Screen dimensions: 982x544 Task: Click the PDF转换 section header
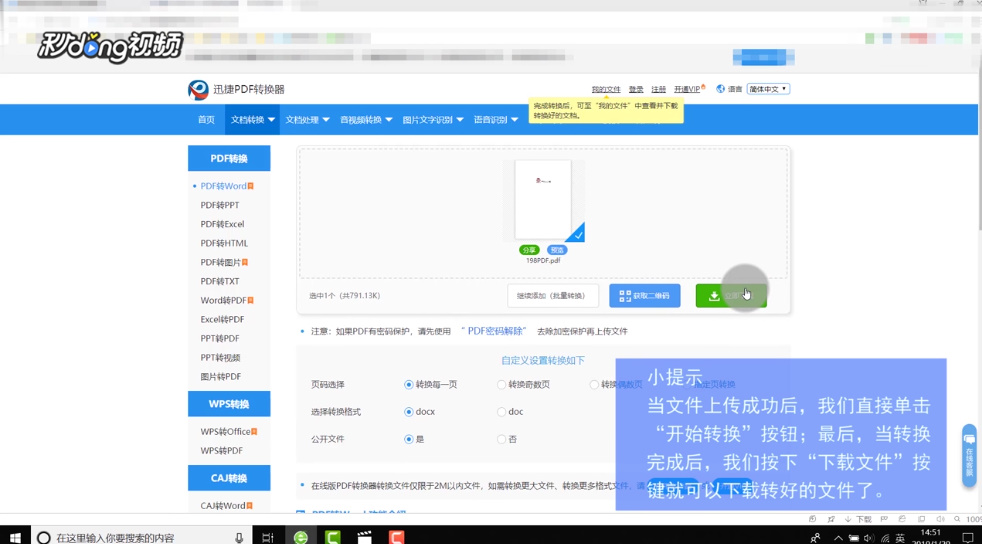(x=229, y=158)
